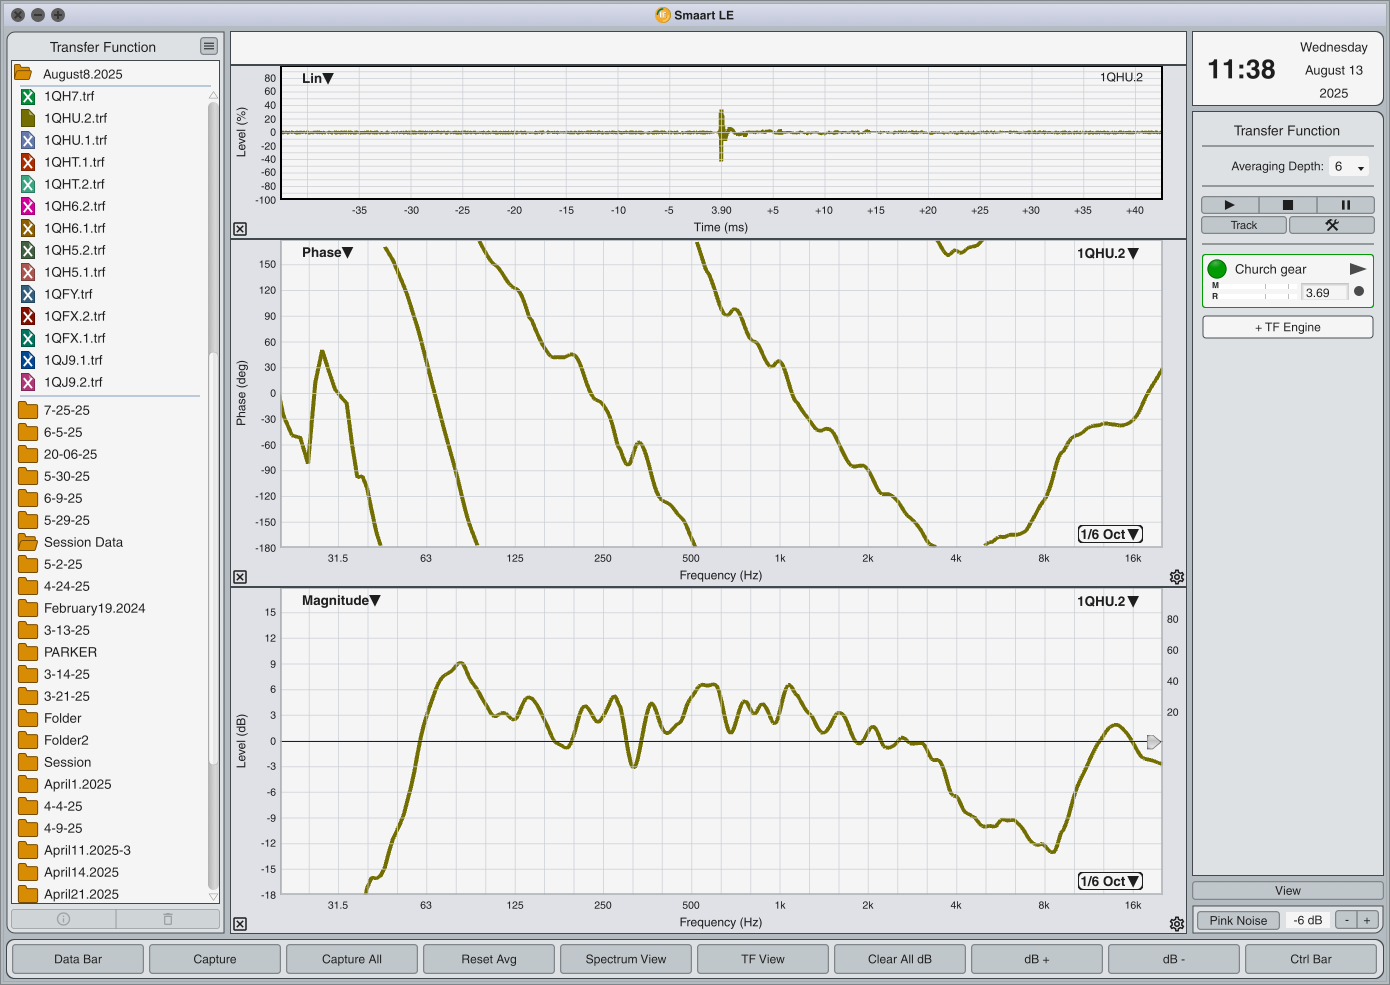Open the 1/6 Oct smoothing dropdown in Phase plot
Screen dimensions: 1390x985
[x=1110, y=534]
